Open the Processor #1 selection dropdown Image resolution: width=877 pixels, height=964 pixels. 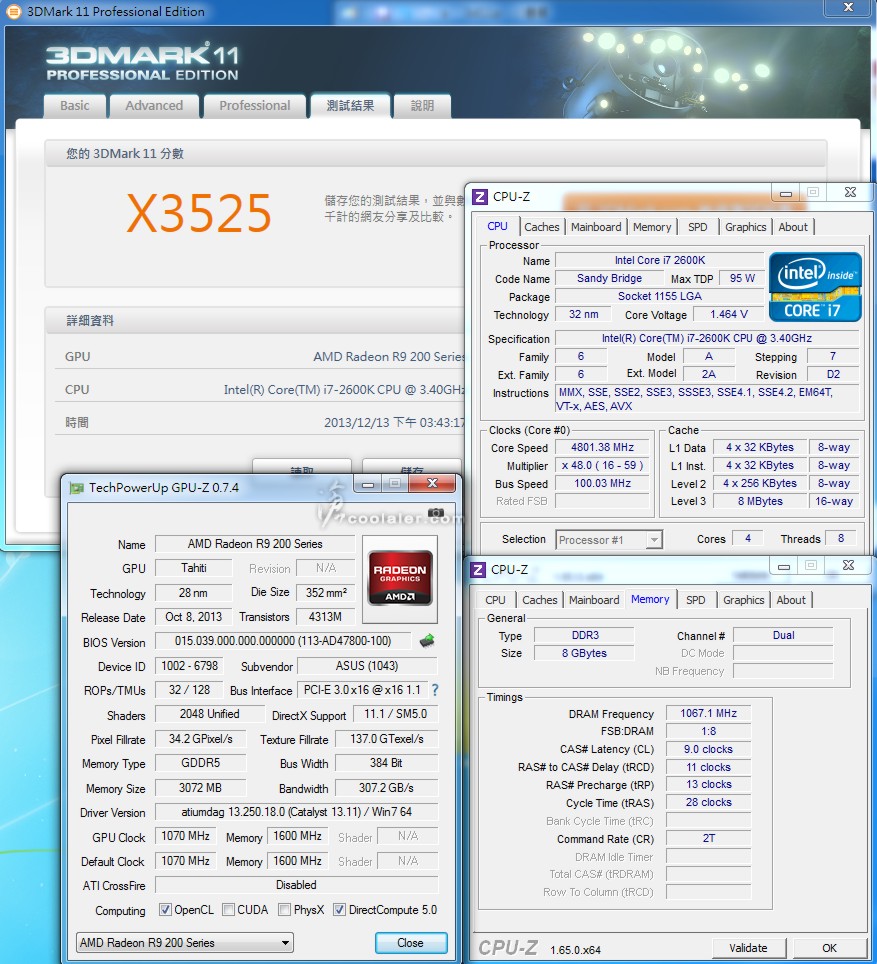[x=609, y=540]
